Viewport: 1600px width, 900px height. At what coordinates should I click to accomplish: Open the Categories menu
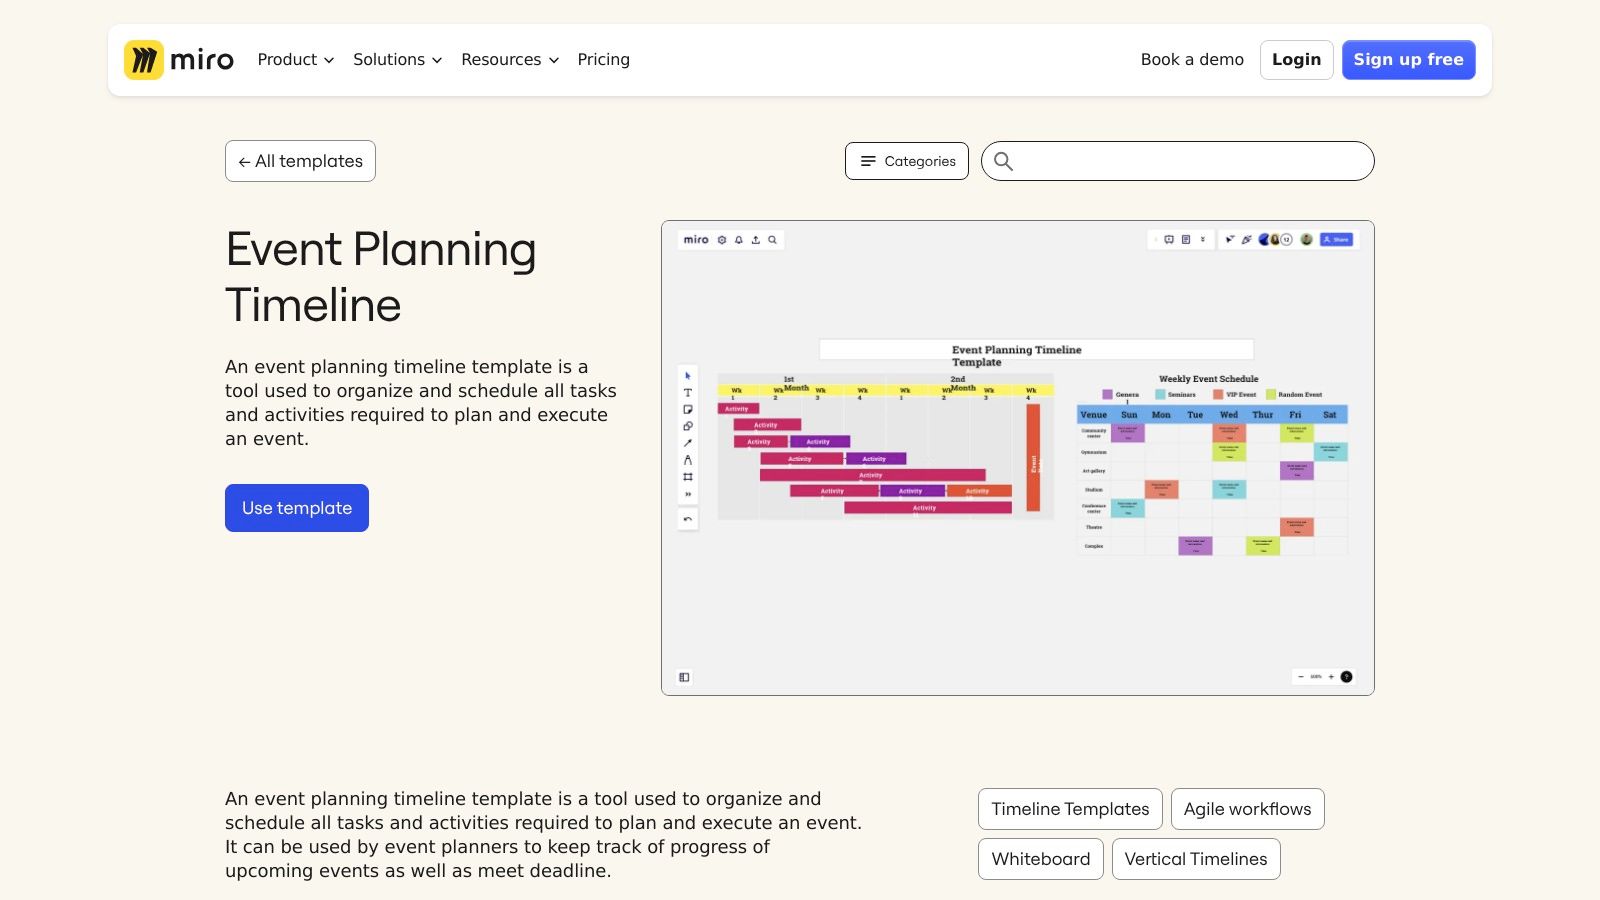(907, 161)
